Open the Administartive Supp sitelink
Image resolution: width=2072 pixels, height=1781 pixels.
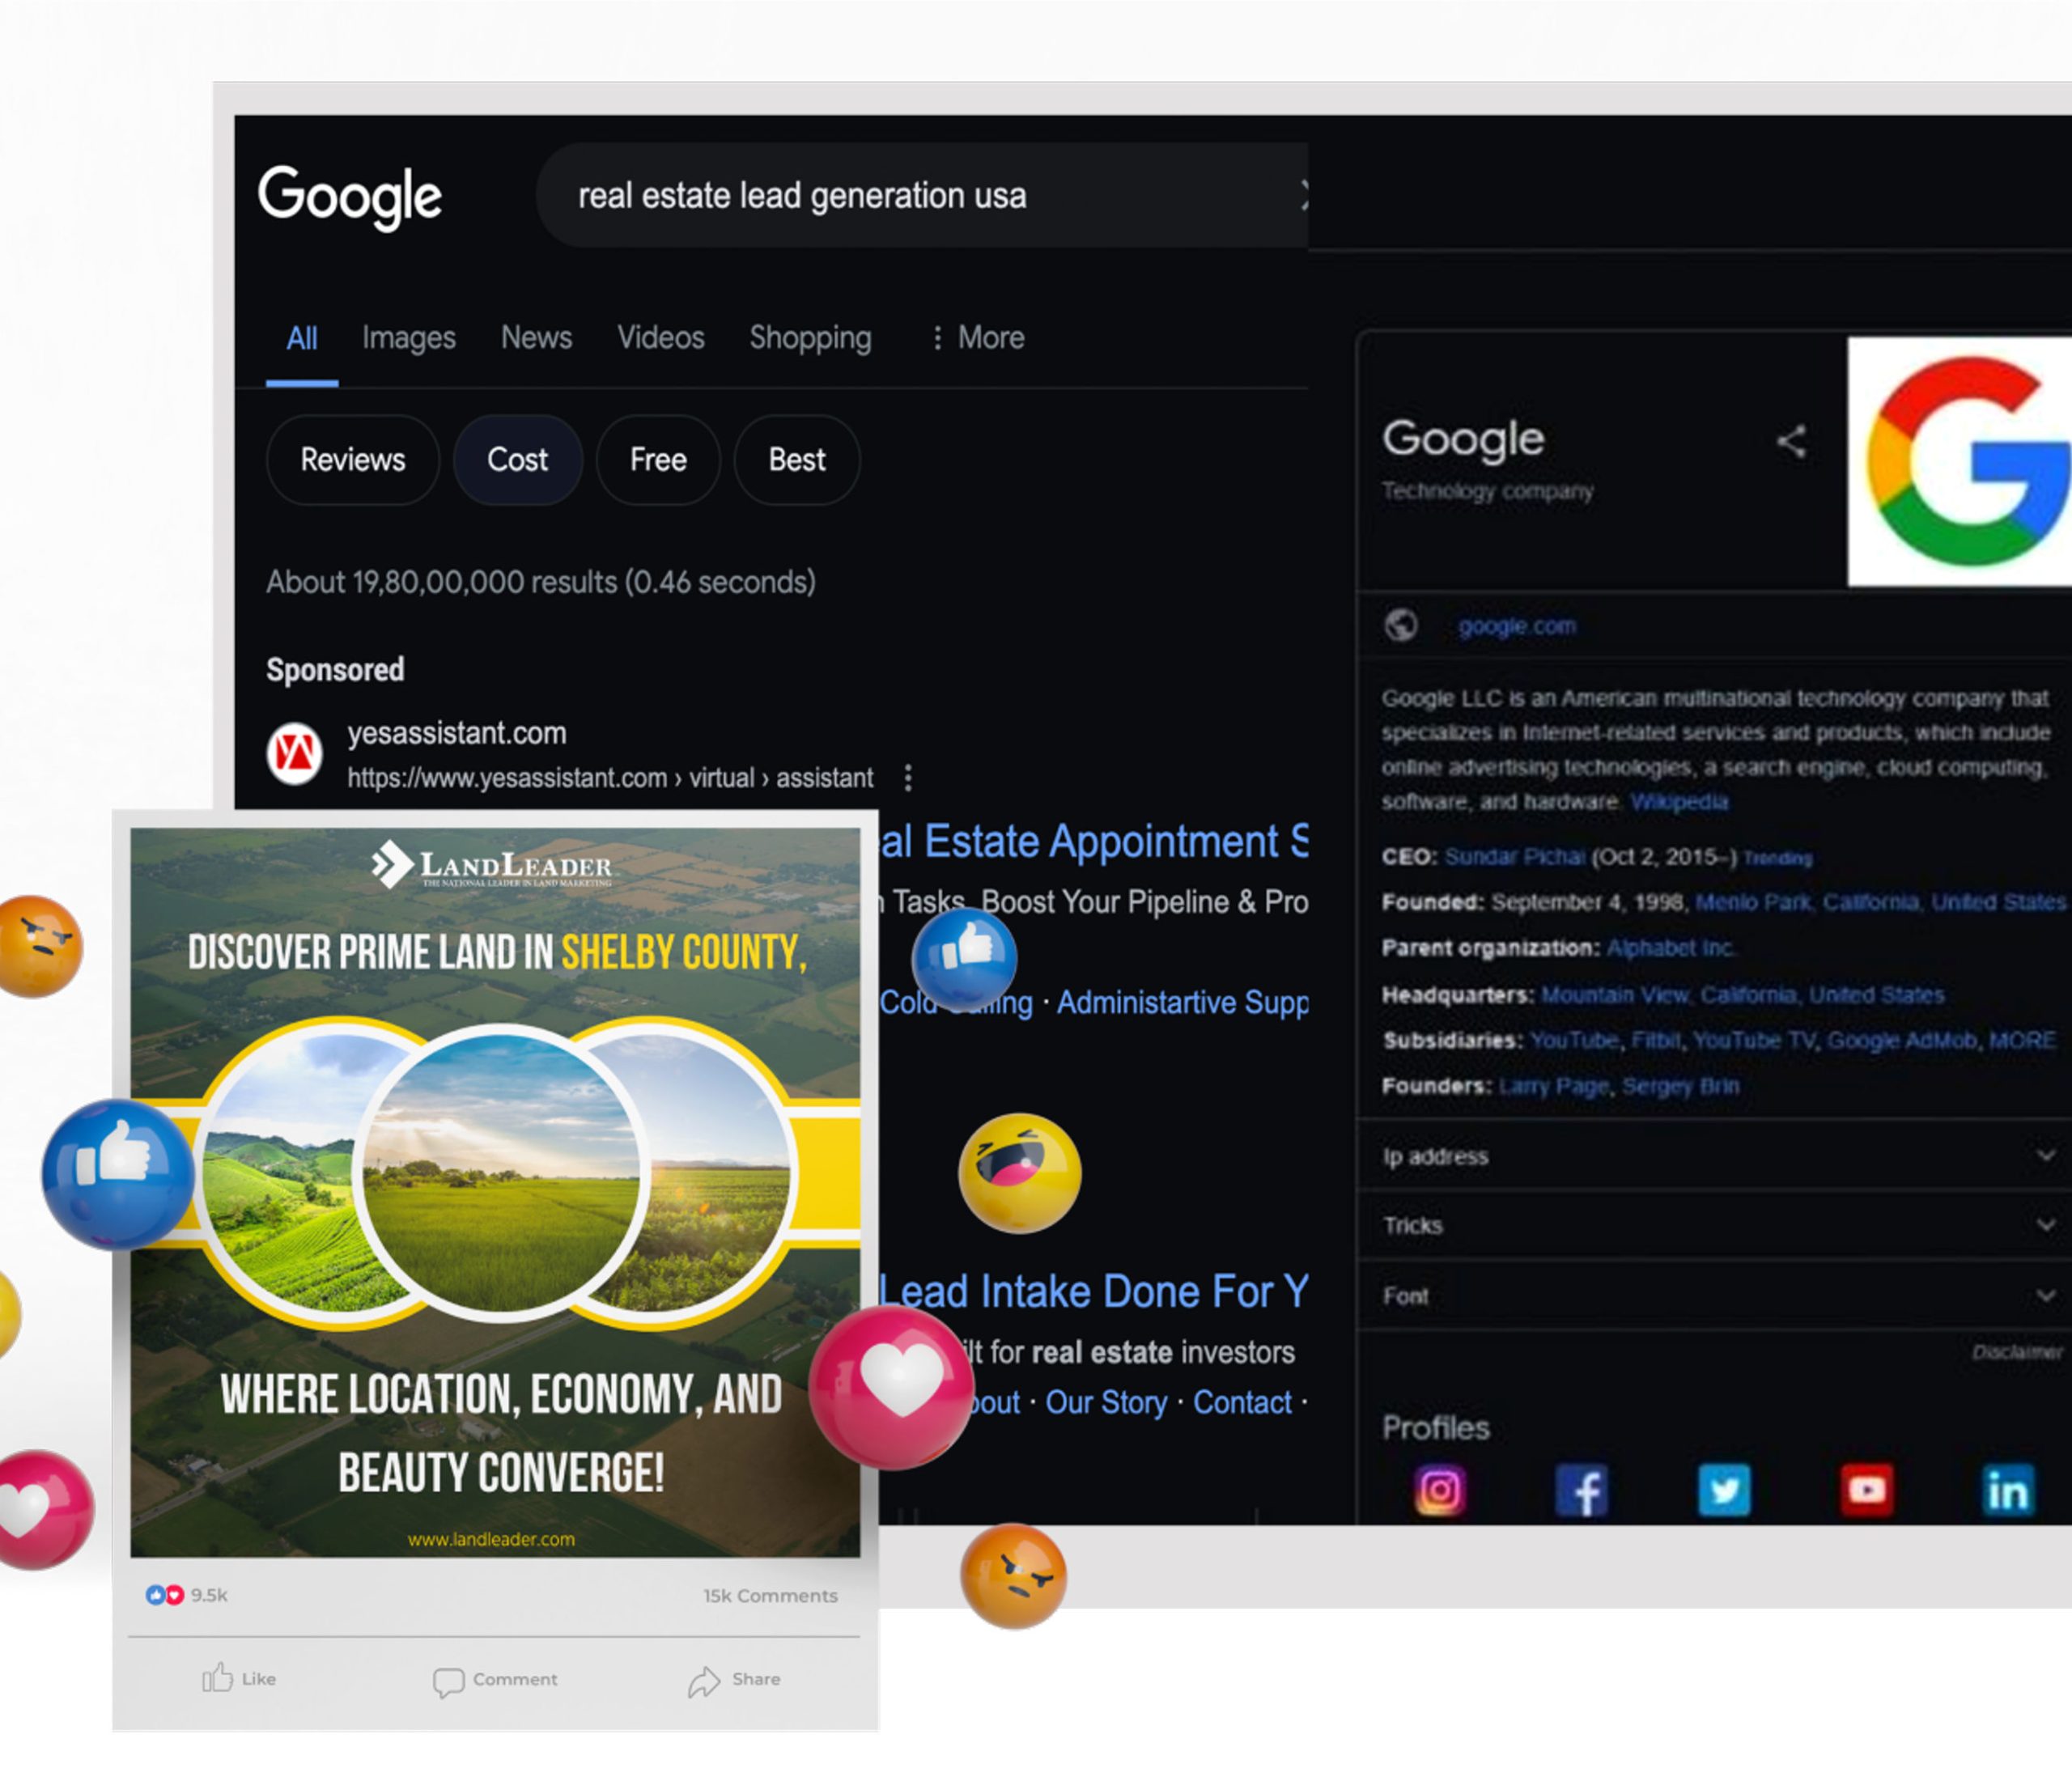1183,1003
